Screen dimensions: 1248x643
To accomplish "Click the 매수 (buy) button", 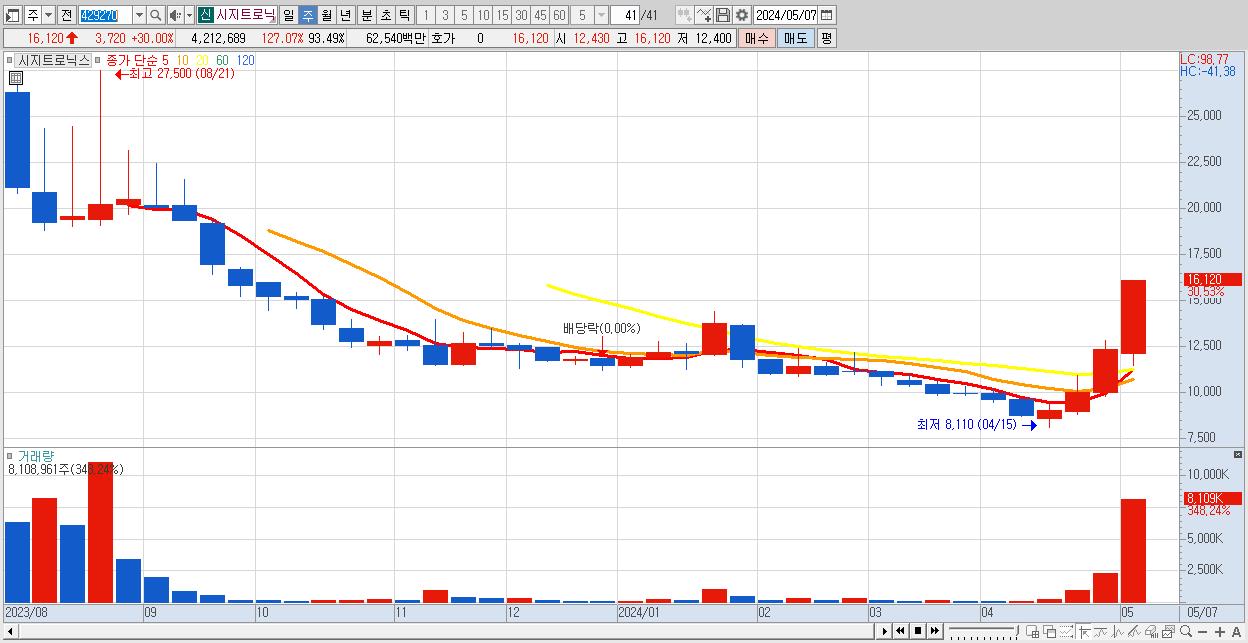I will point(757,38).
